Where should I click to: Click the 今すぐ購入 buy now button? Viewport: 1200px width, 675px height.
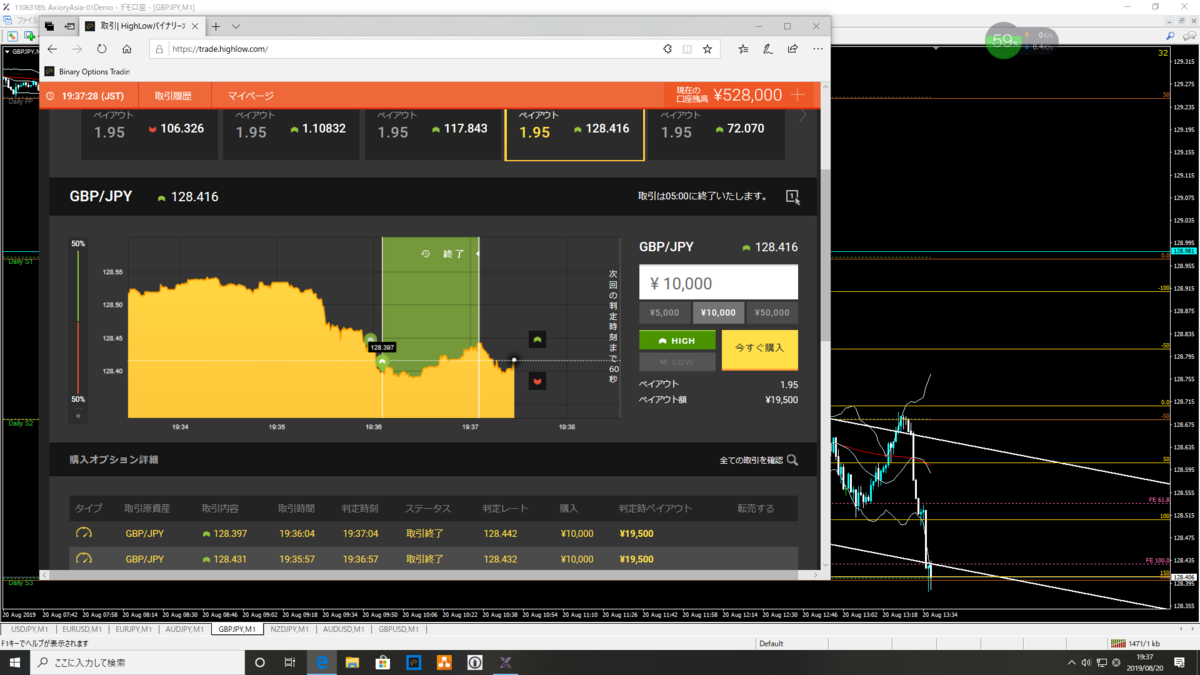[x=760, y=349]
